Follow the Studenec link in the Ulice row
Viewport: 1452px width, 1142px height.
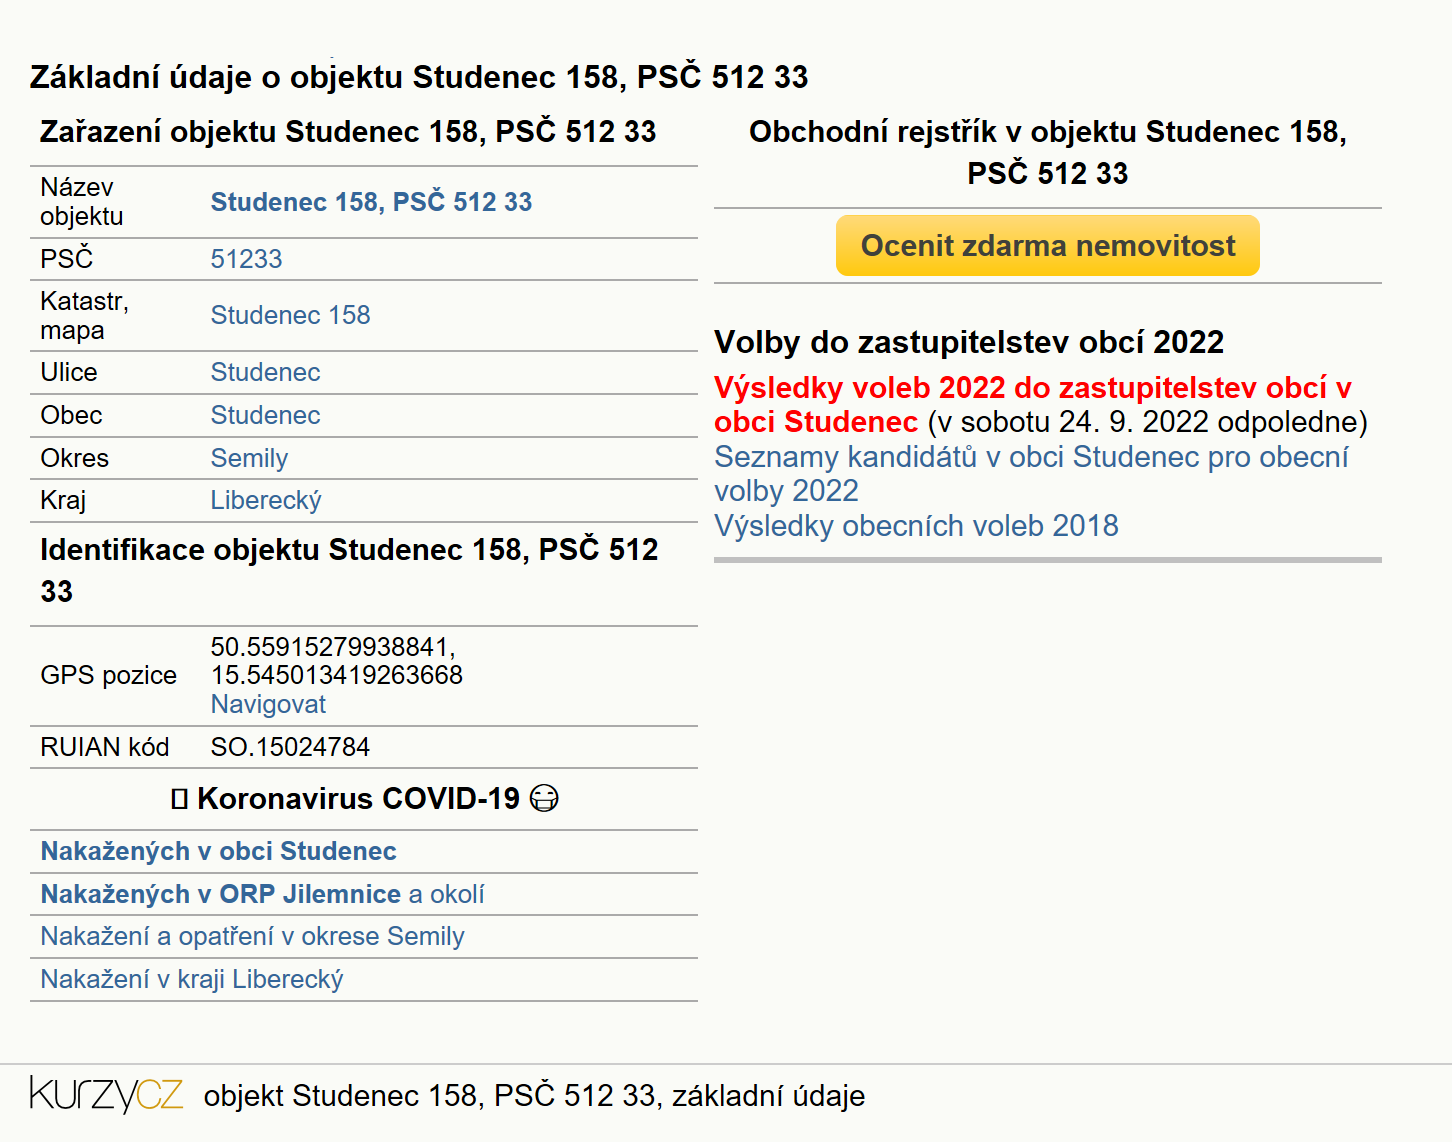265,372
